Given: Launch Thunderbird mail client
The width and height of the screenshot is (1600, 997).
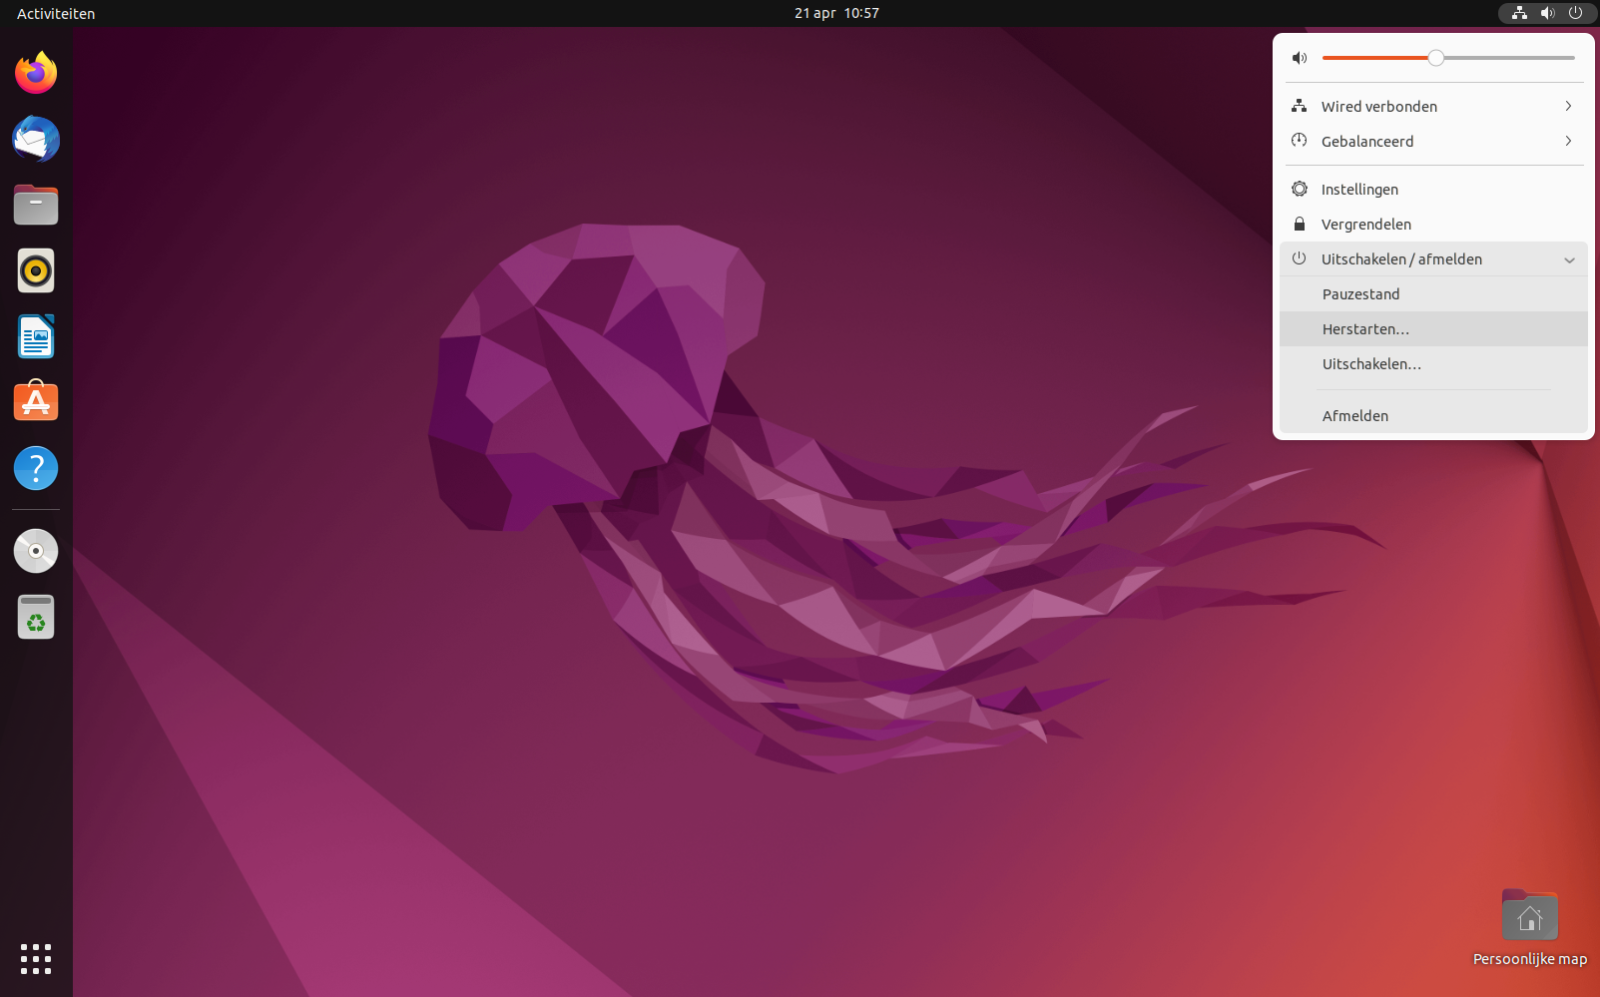Looking at the screenshot, I should pos(36,139).
